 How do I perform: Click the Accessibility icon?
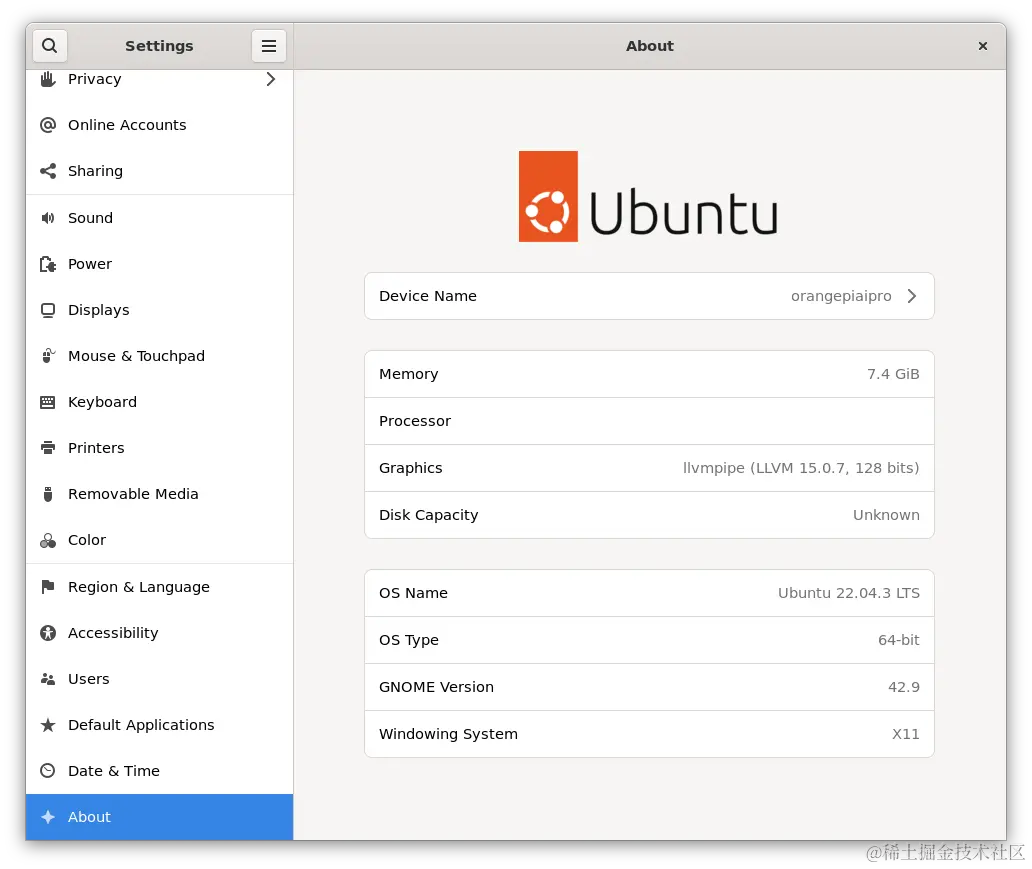point(47,633)
